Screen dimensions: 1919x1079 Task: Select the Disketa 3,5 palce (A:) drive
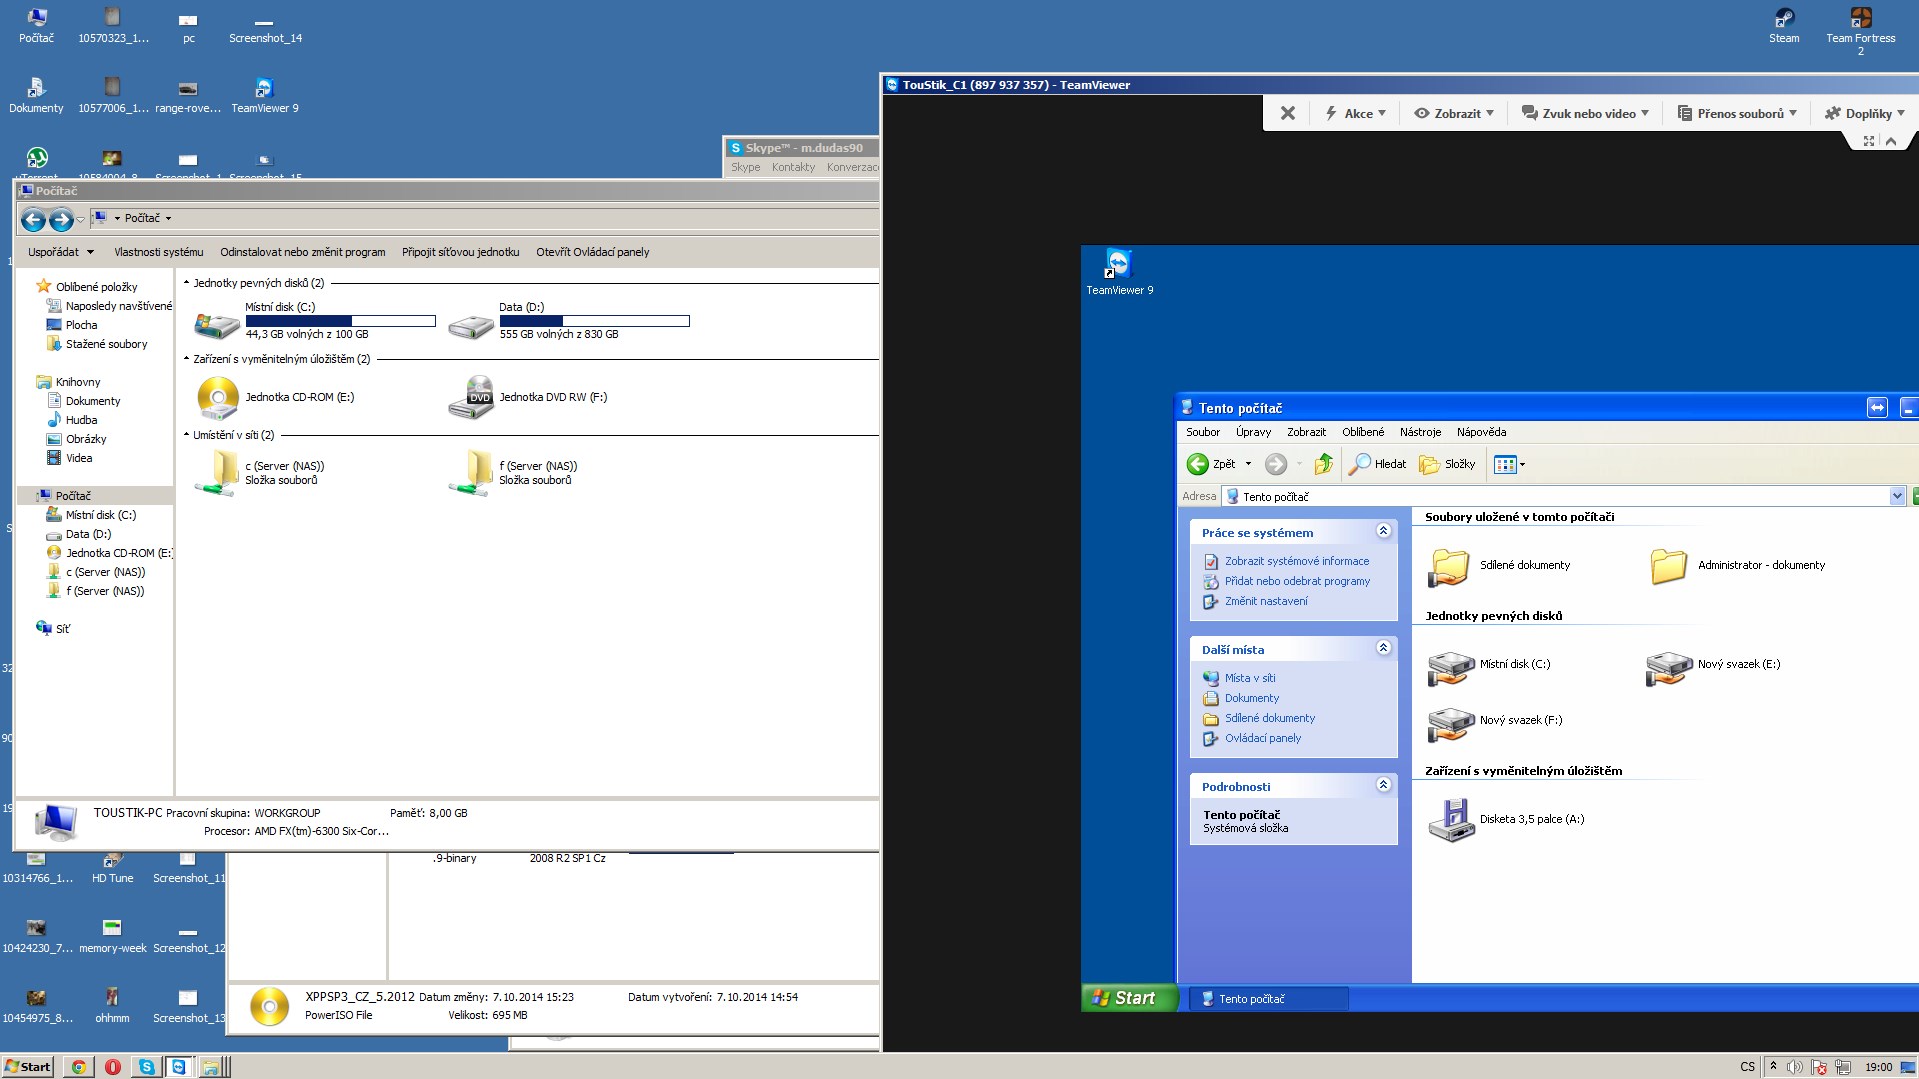click(x=1451, y=820)
